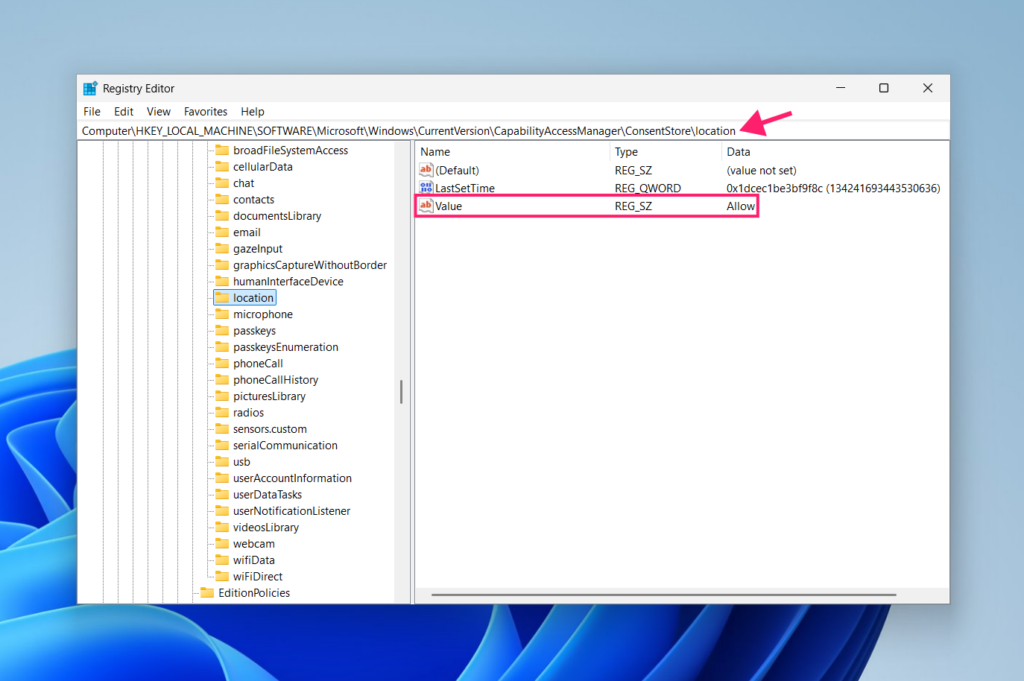
Task: Minimize the Registry Editor window
Action: [x=840, y=88]
